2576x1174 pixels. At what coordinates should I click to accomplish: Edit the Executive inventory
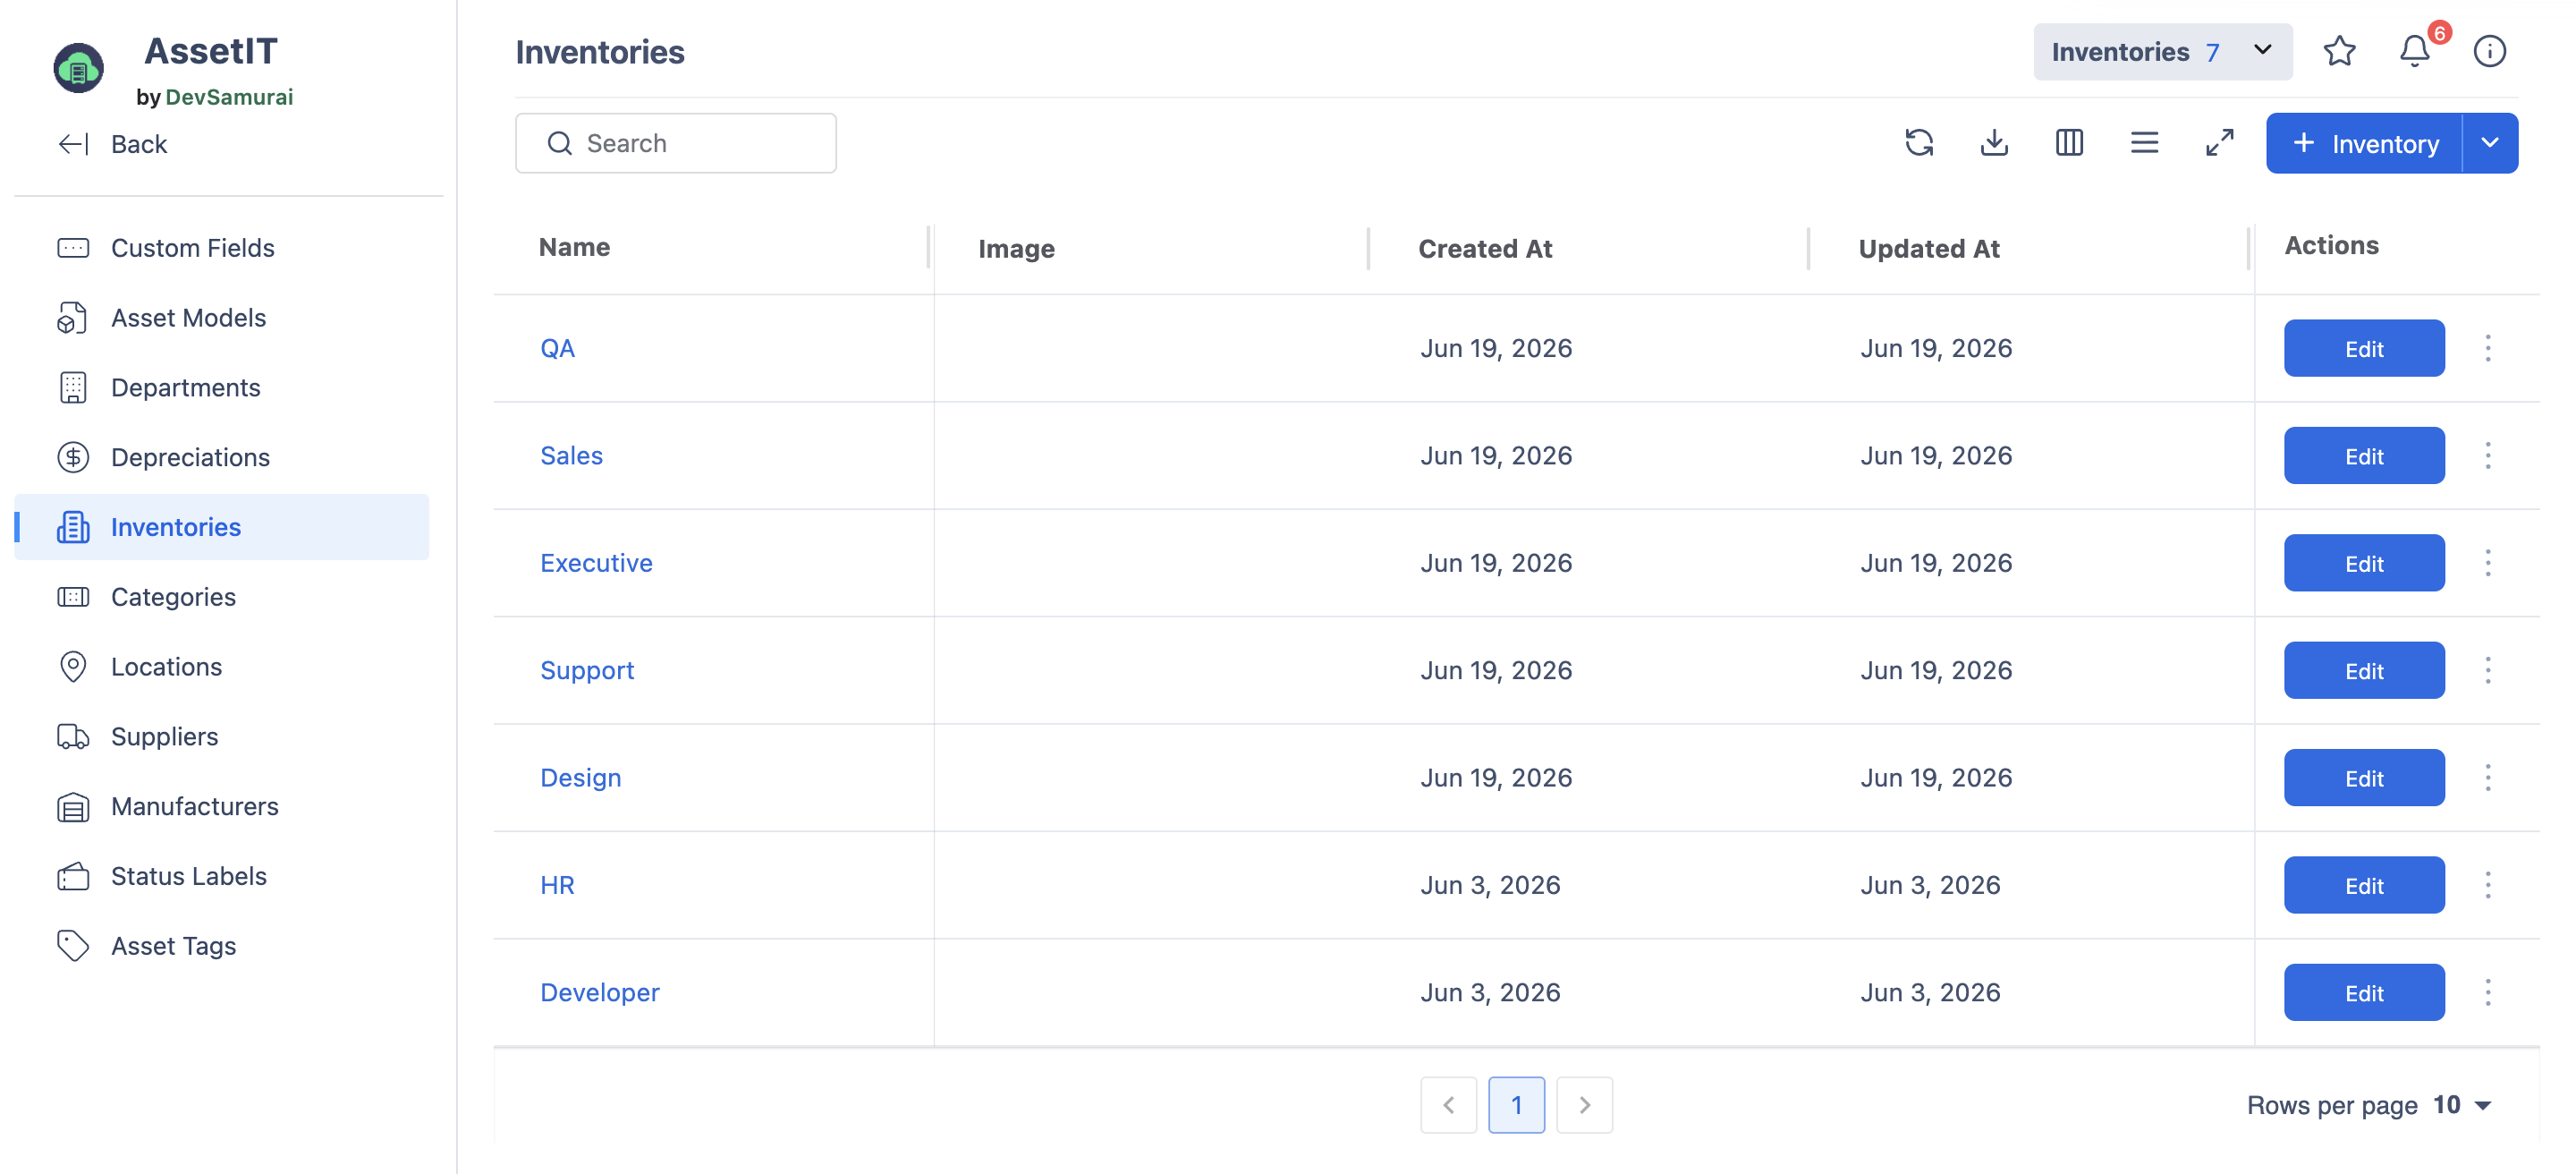2364,563
